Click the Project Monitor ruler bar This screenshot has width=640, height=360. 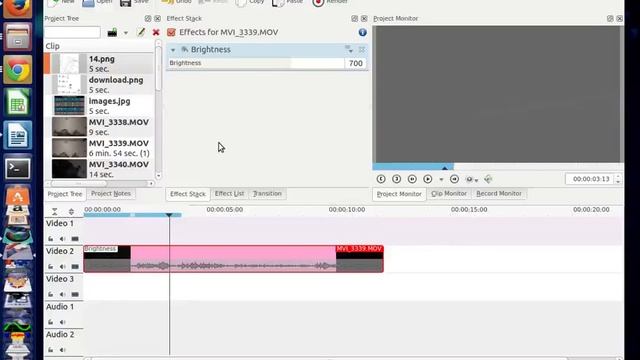(498, 167)
